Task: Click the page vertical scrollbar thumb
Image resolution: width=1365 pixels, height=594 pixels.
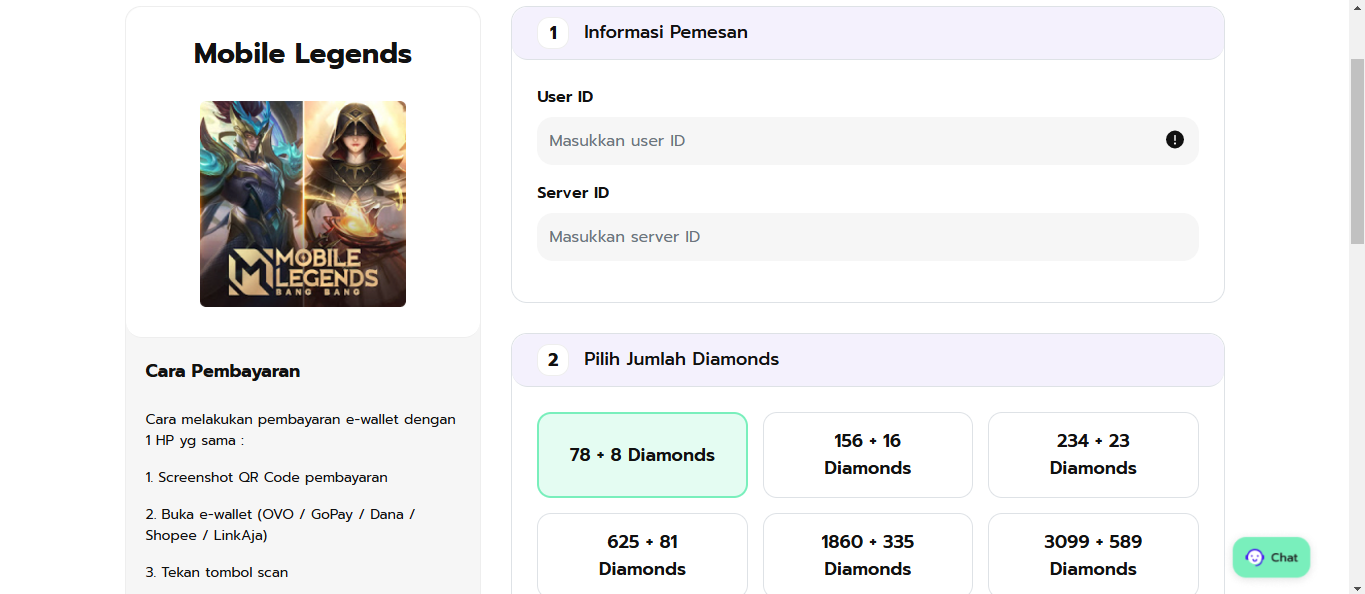Action: pyautogui.click(x=1357, y=150)
